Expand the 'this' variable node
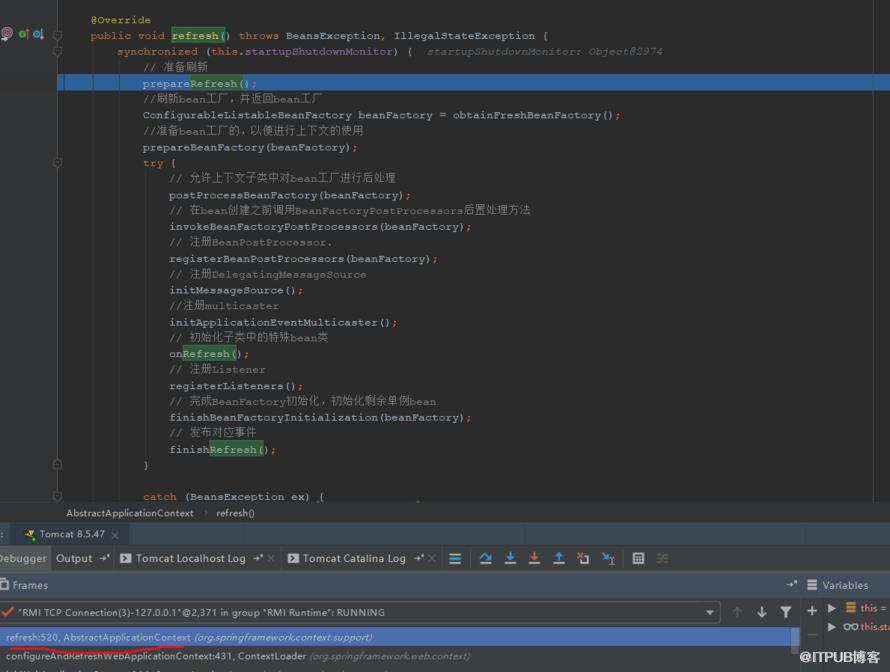 [x=832, y=608]
